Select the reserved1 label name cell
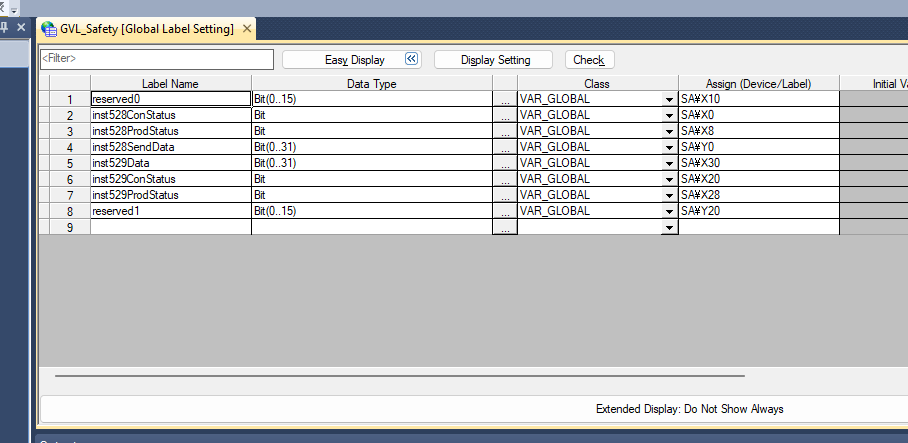The height and width of the screenshot is (443, 908). 171,211
